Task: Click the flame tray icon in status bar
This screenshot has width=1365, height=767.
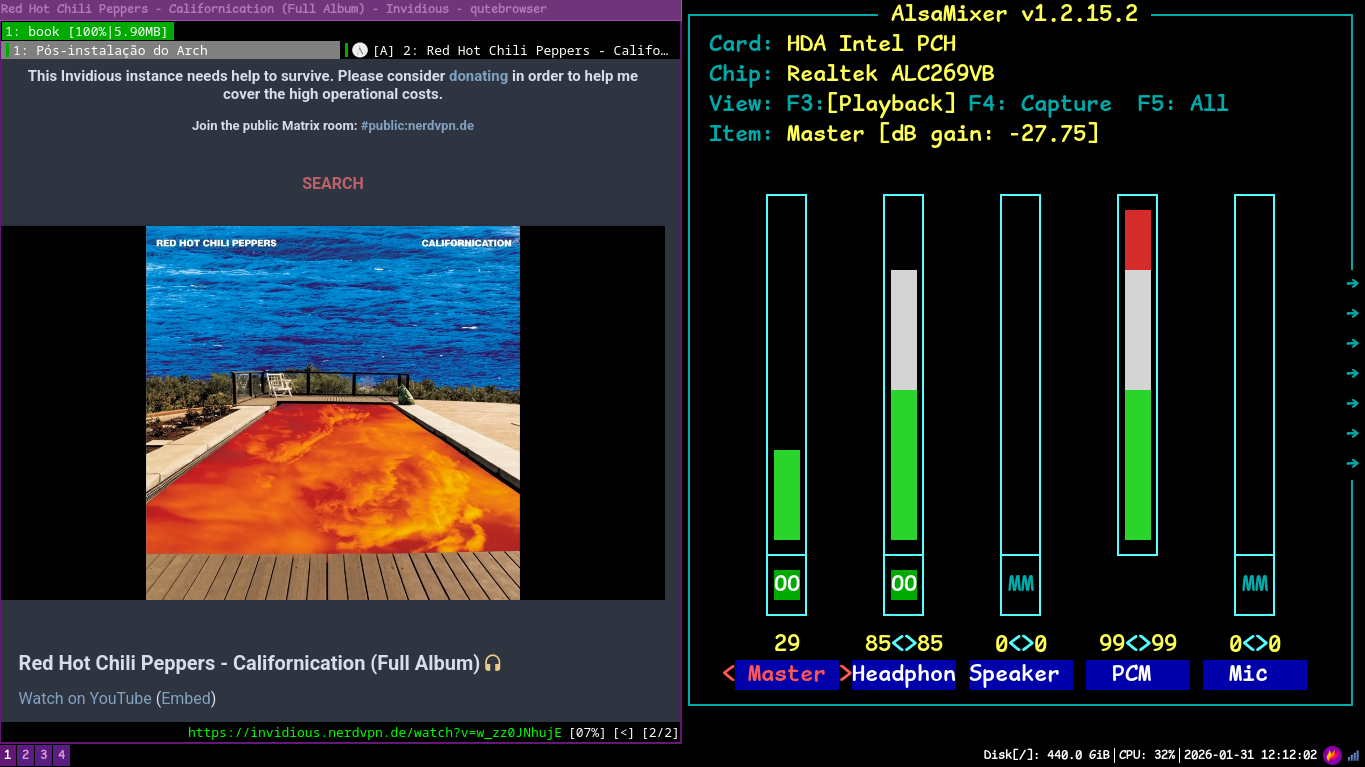Action: 1332,755
